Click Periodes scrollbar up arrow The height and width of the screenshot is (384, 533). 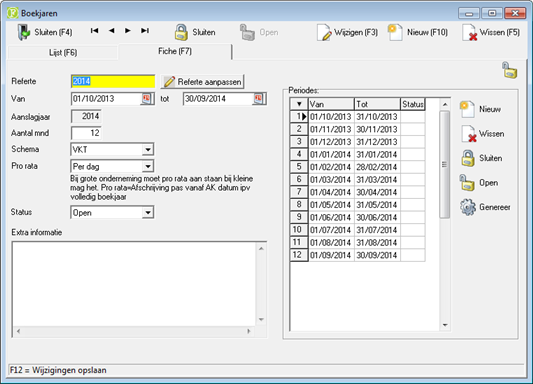coord(445,104)
